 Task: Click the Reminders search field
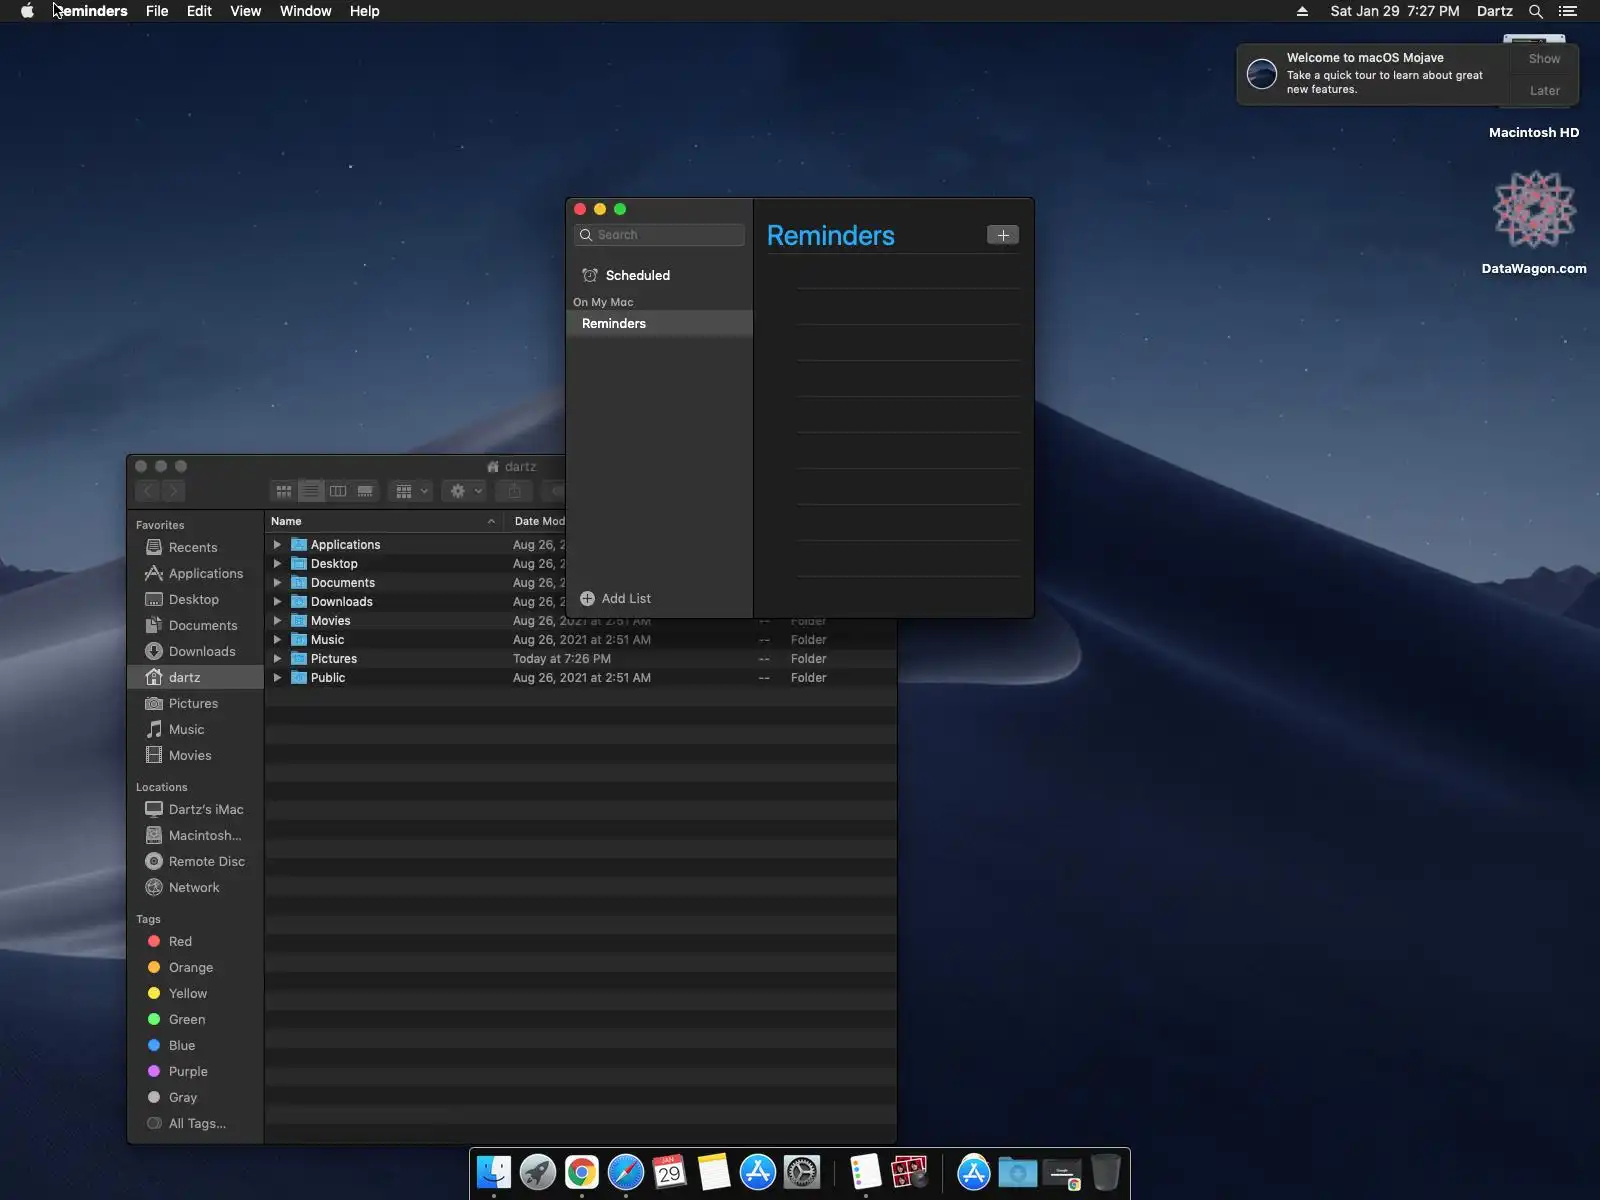pyautogui.click(x=659, y=235)
